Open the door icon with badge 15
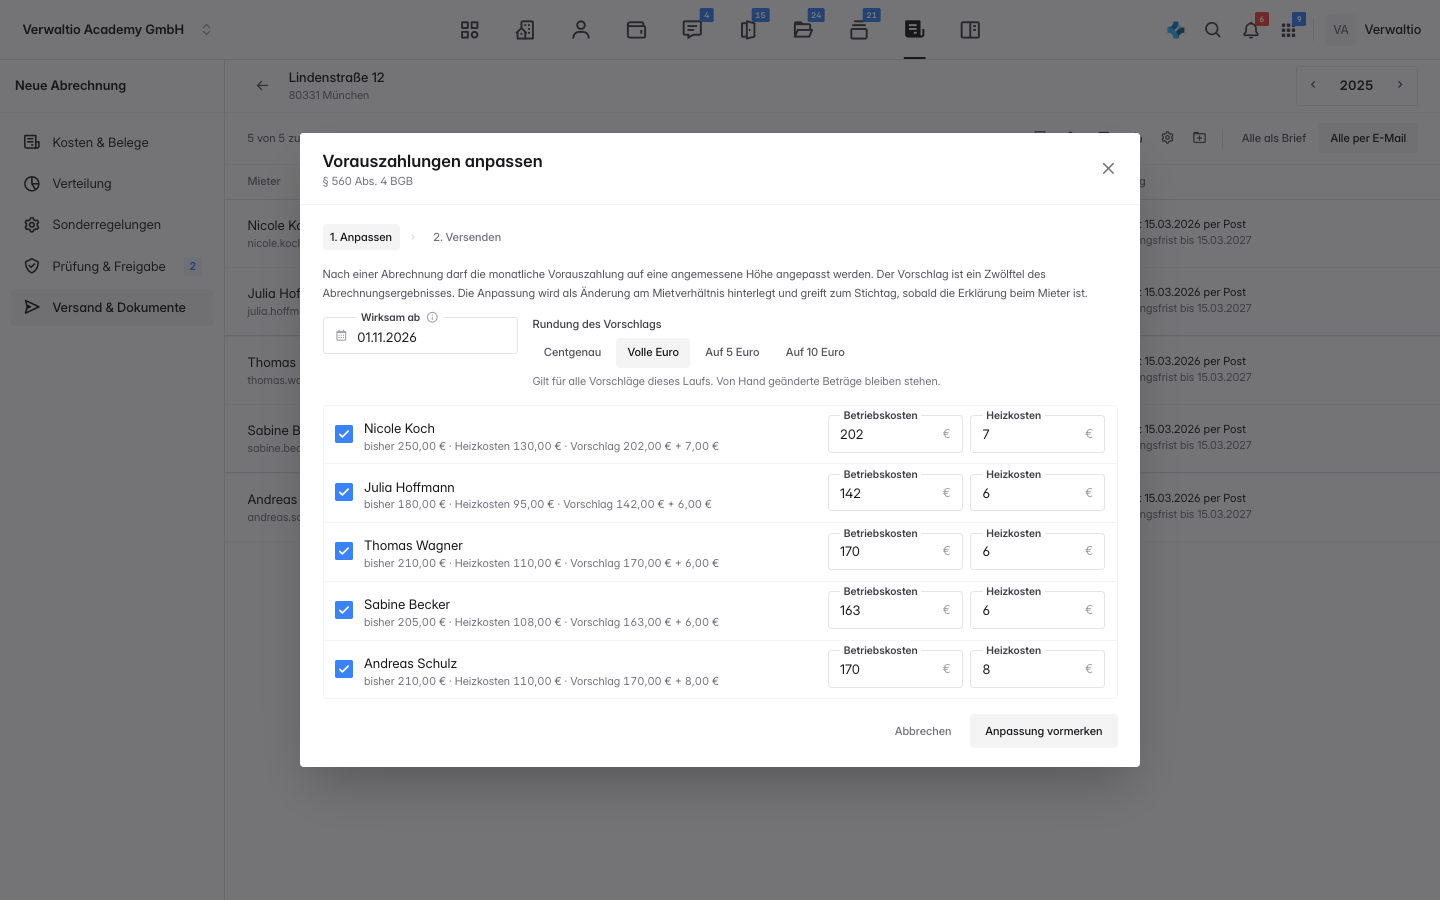The height and width of the screenshot is (900, 1440). pyautogui.click(x=748, y=30)
